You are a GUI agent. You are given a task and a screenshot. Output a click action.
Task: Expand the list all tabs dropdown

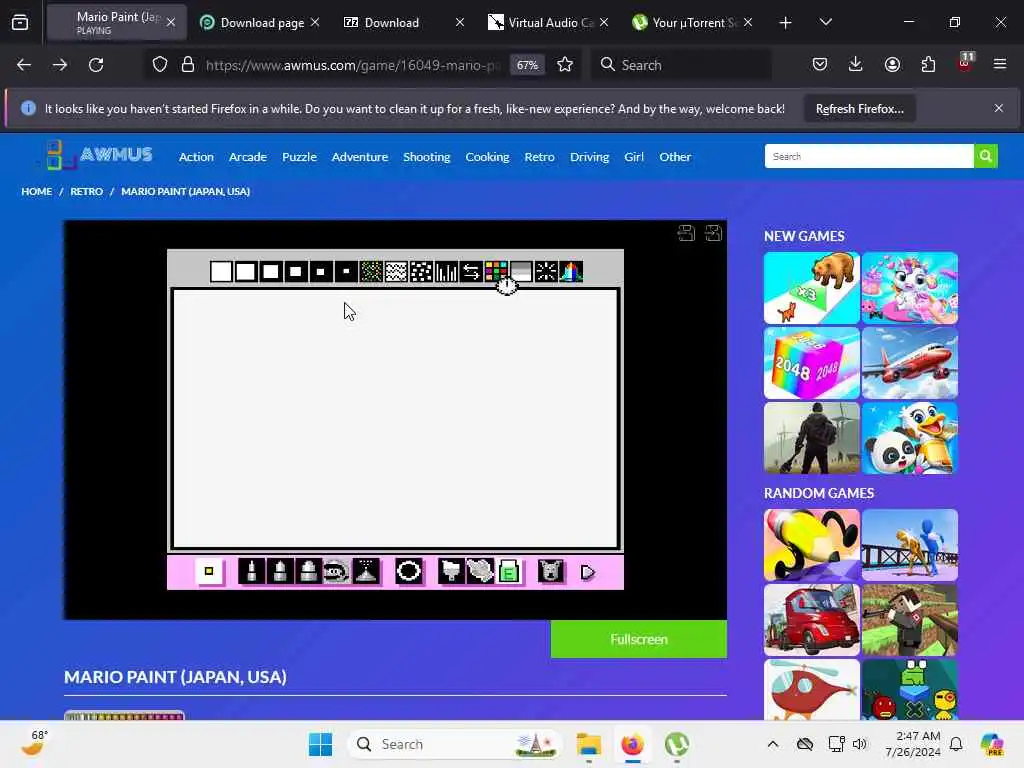coord(825,23)
